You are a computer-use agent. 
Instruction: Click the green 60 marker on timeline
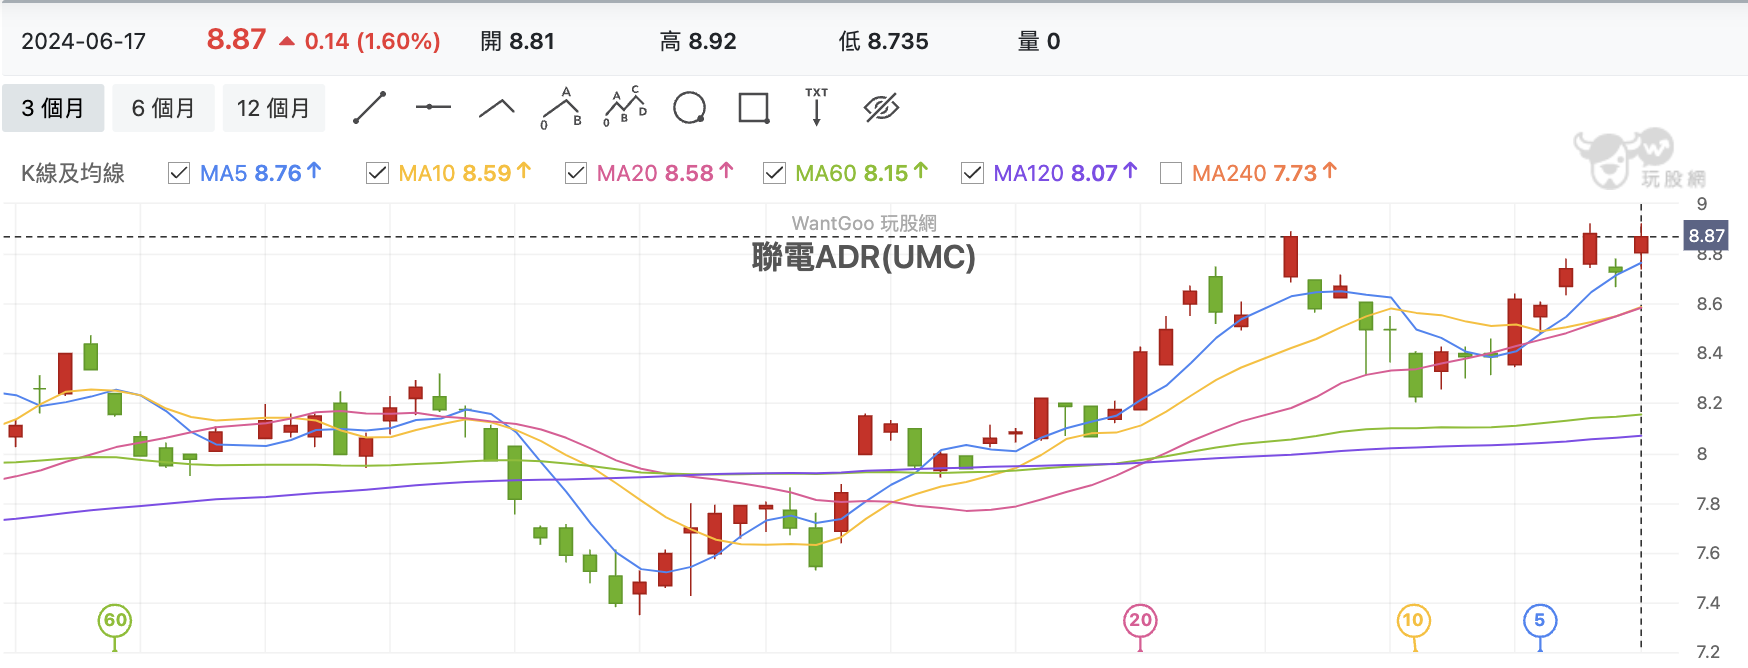pyautogui.click(x=115, y=620)
